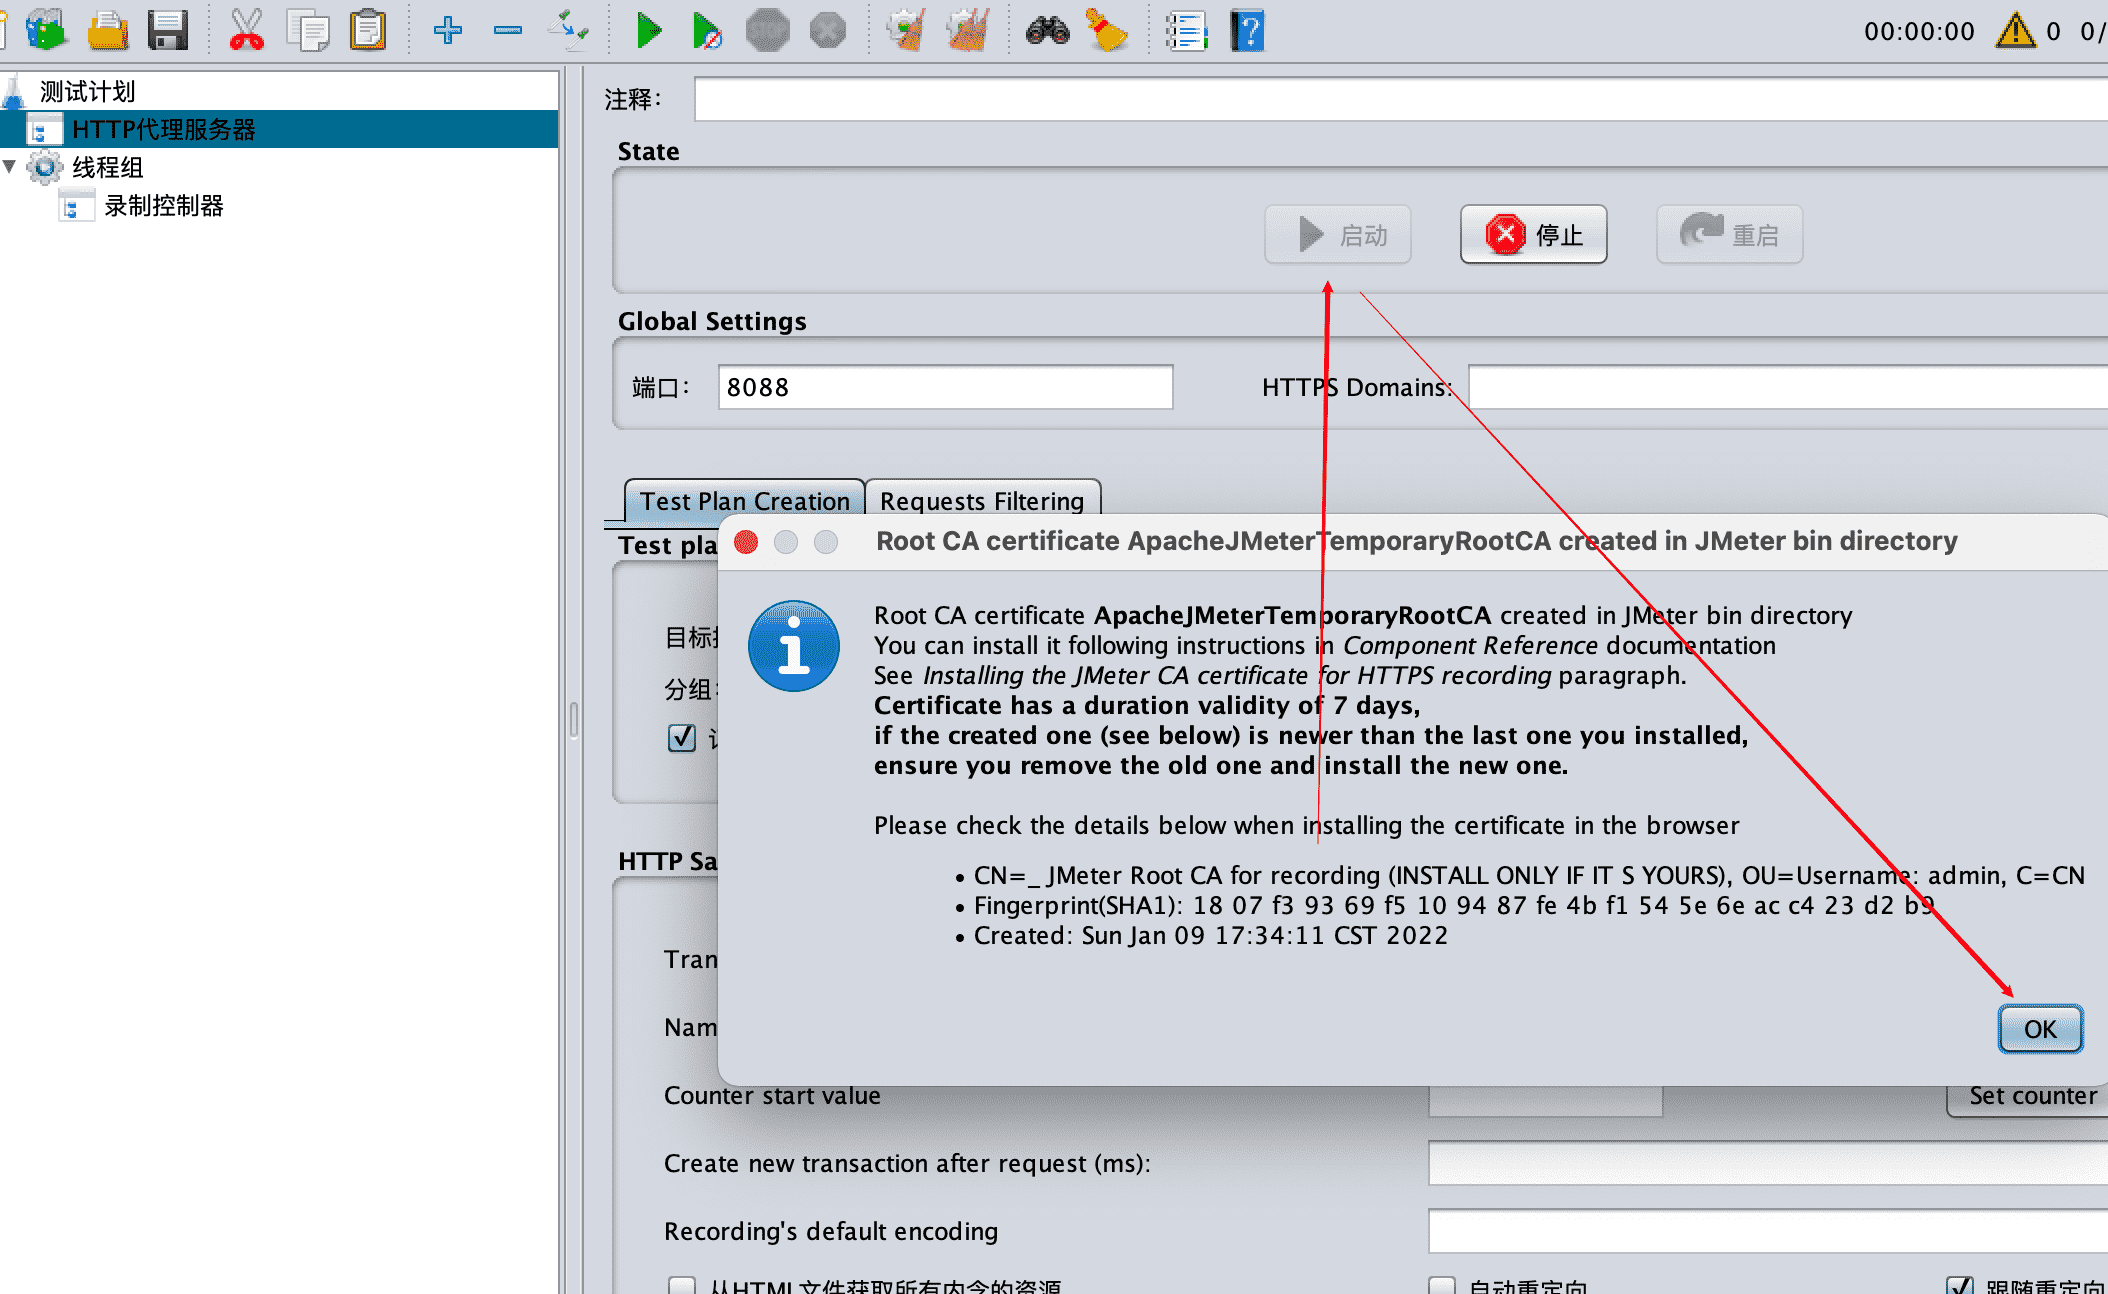Open the Function Helper list icon
Image resolution: width=2108 pixels, height=1294 pixels.
[1187, 30]
